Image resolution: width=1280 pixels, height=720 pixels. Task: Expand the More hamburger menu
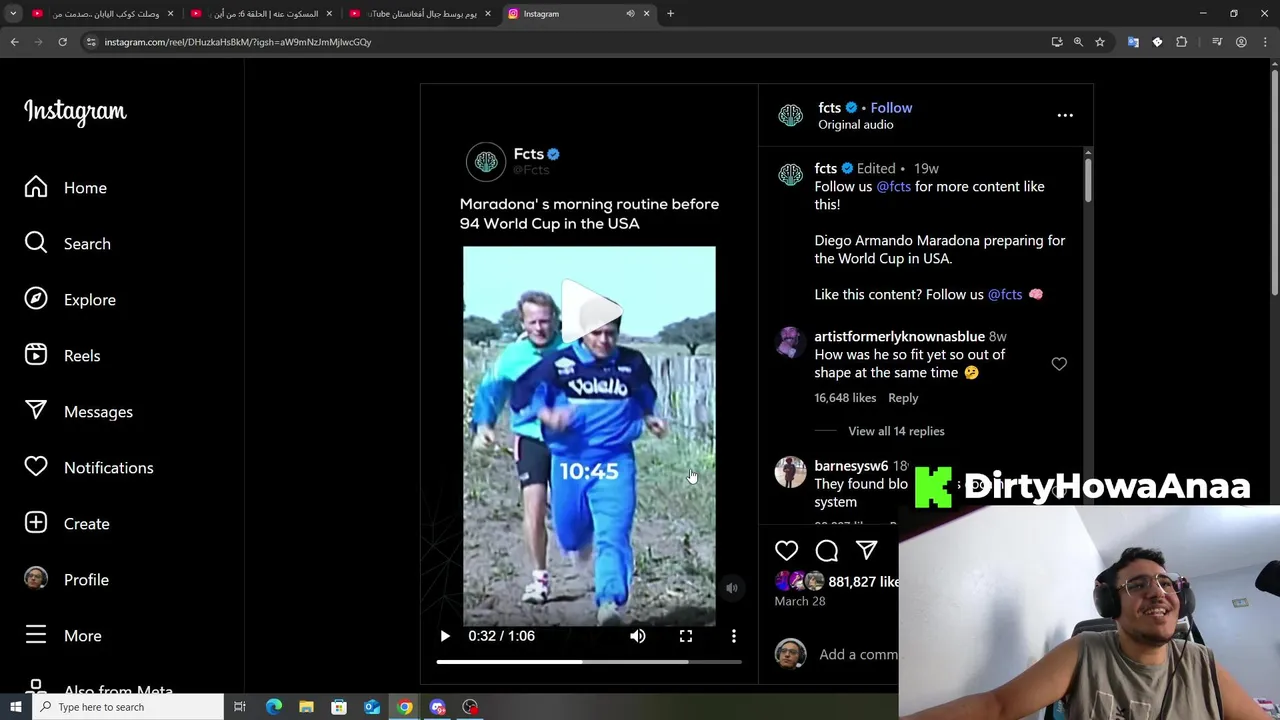pos(63,636)
